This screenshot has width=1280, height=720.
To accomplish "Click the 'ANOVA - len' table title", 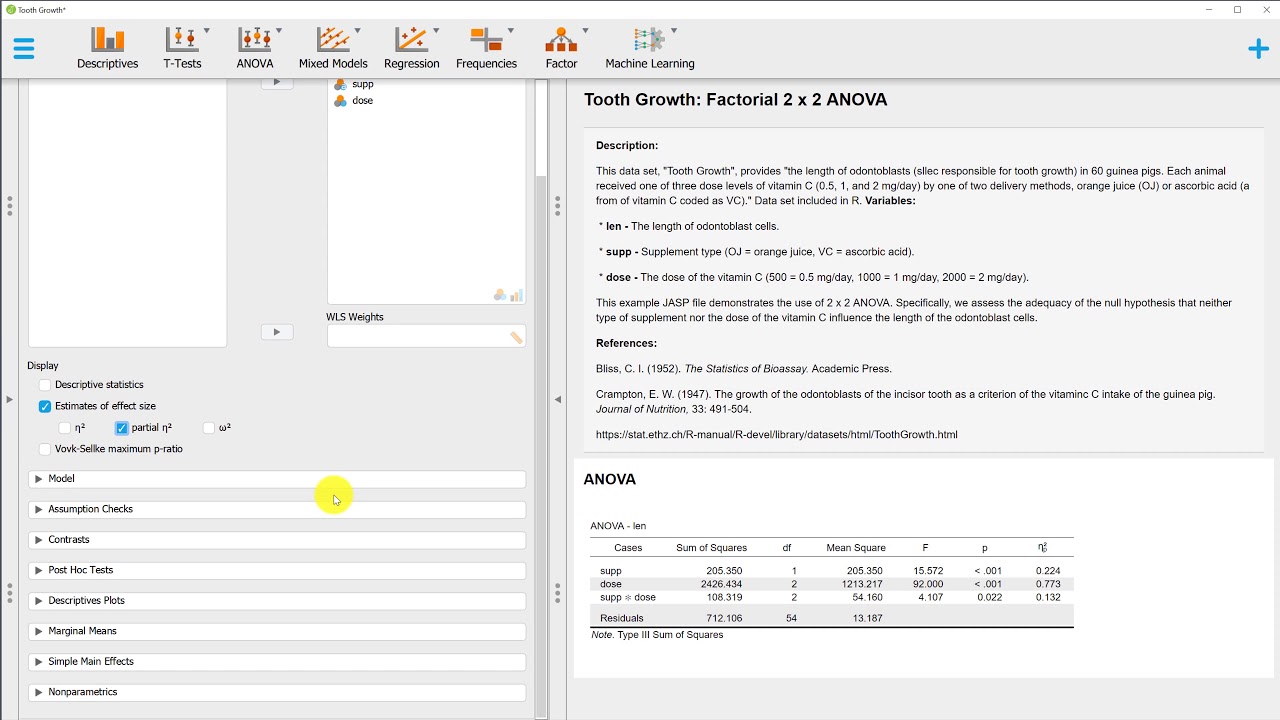I will tap(618, 526).
